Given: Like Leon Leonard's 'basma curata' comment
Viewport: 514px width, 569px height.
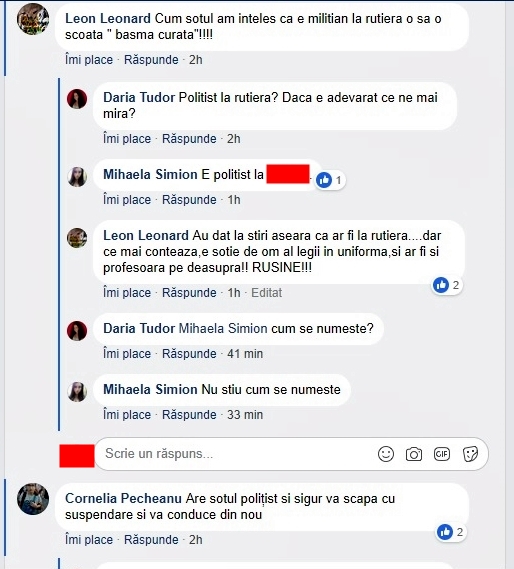Looking at the screenshot, I should (x=89, y=60).
